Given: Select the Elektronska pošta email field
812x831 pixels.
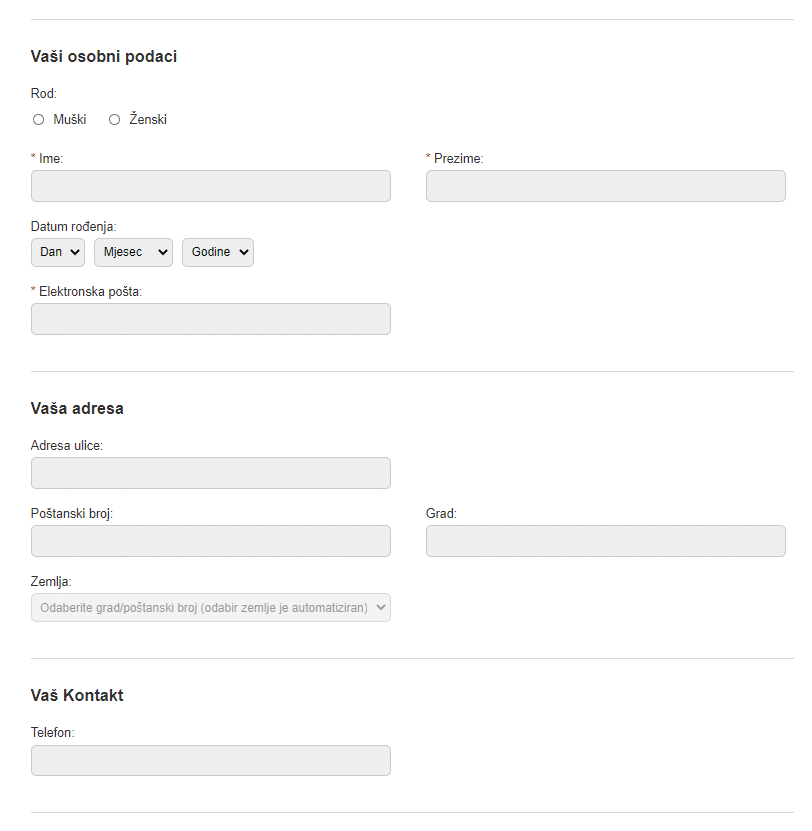Looking at the screenshot, I should coord(211,319).
